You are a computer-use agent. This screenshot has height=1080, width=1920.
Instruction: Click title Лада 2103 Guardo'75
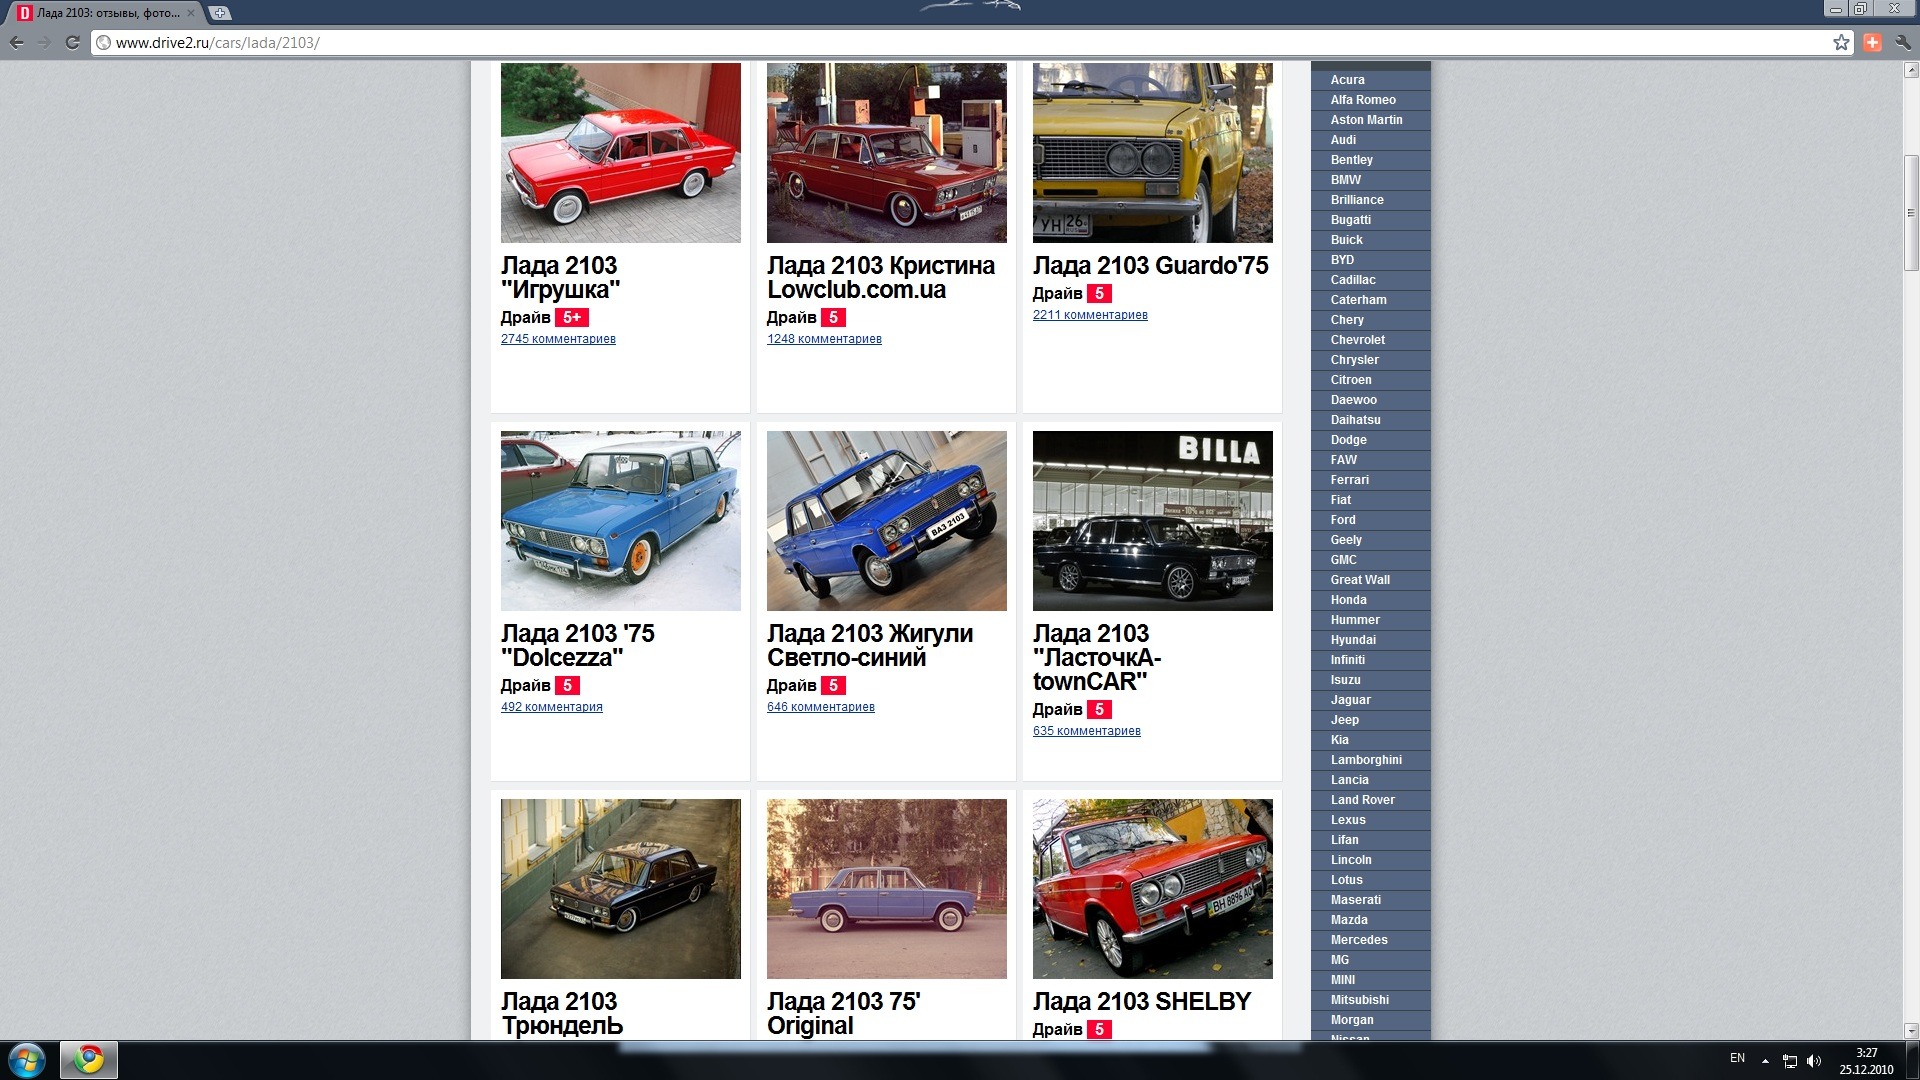tap(1150, 266)
